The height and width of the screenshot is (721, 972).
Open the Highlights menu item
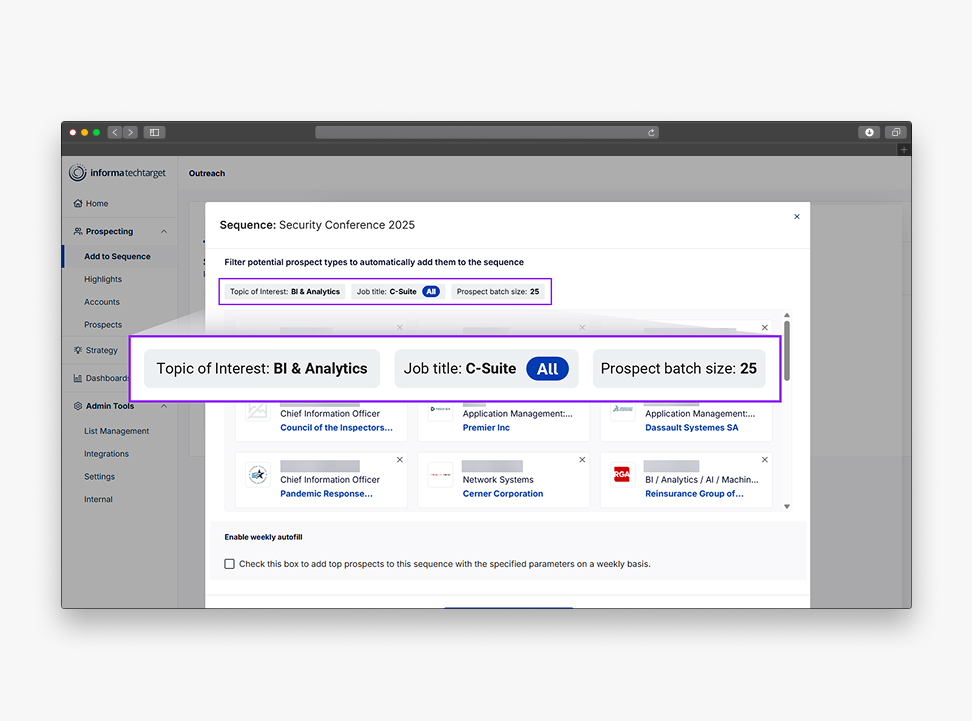[x=103, y=280]
